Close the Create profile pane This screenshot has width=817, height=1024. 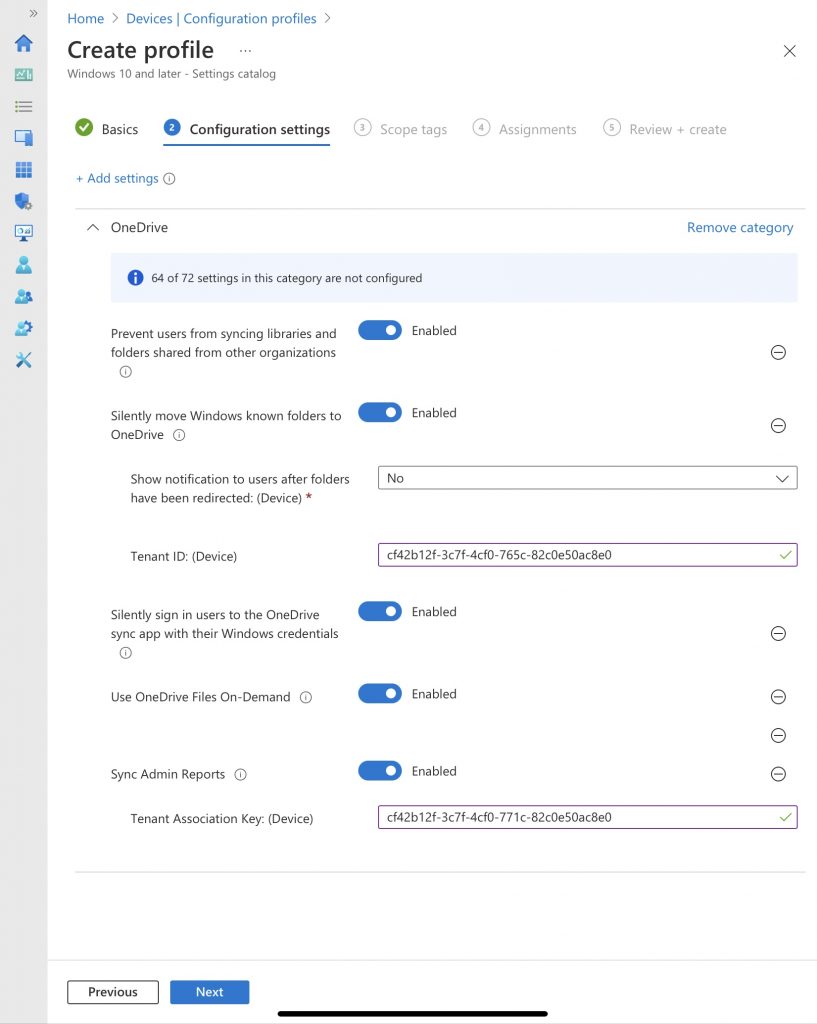(x=790, y=51)
